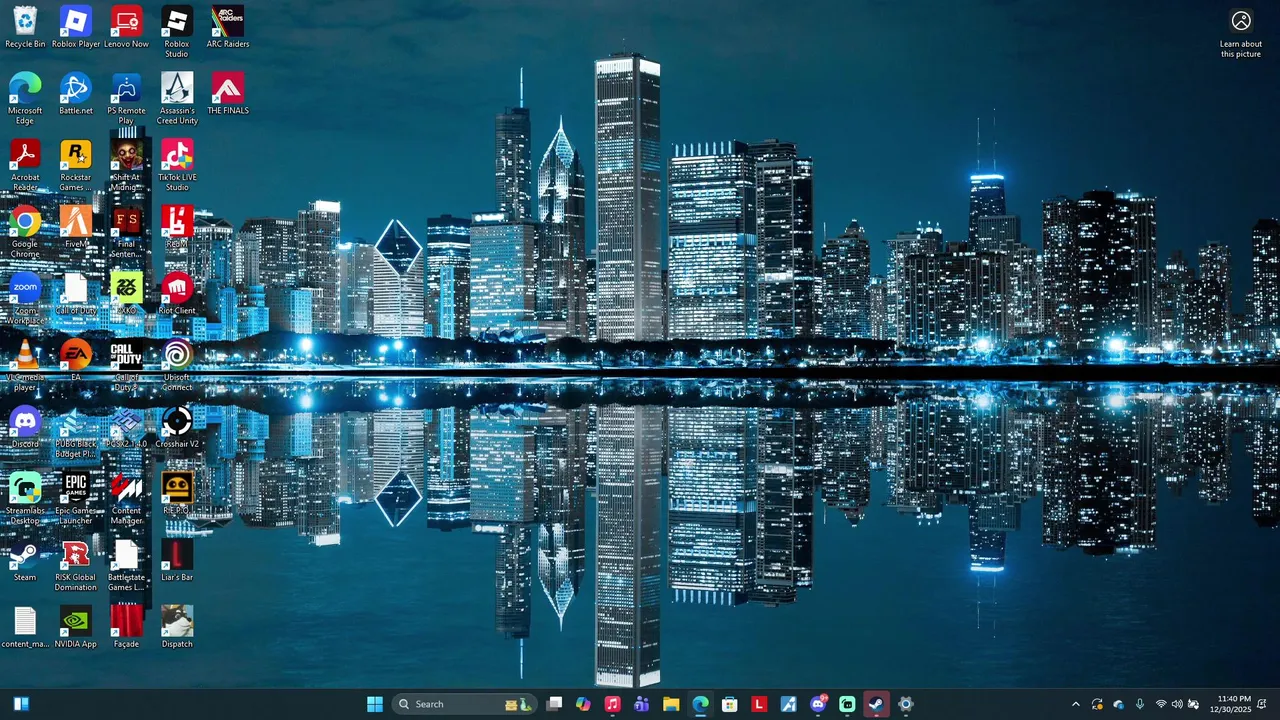
Task: Click the taskbar Search box
Action: click(x=465, y=704)
